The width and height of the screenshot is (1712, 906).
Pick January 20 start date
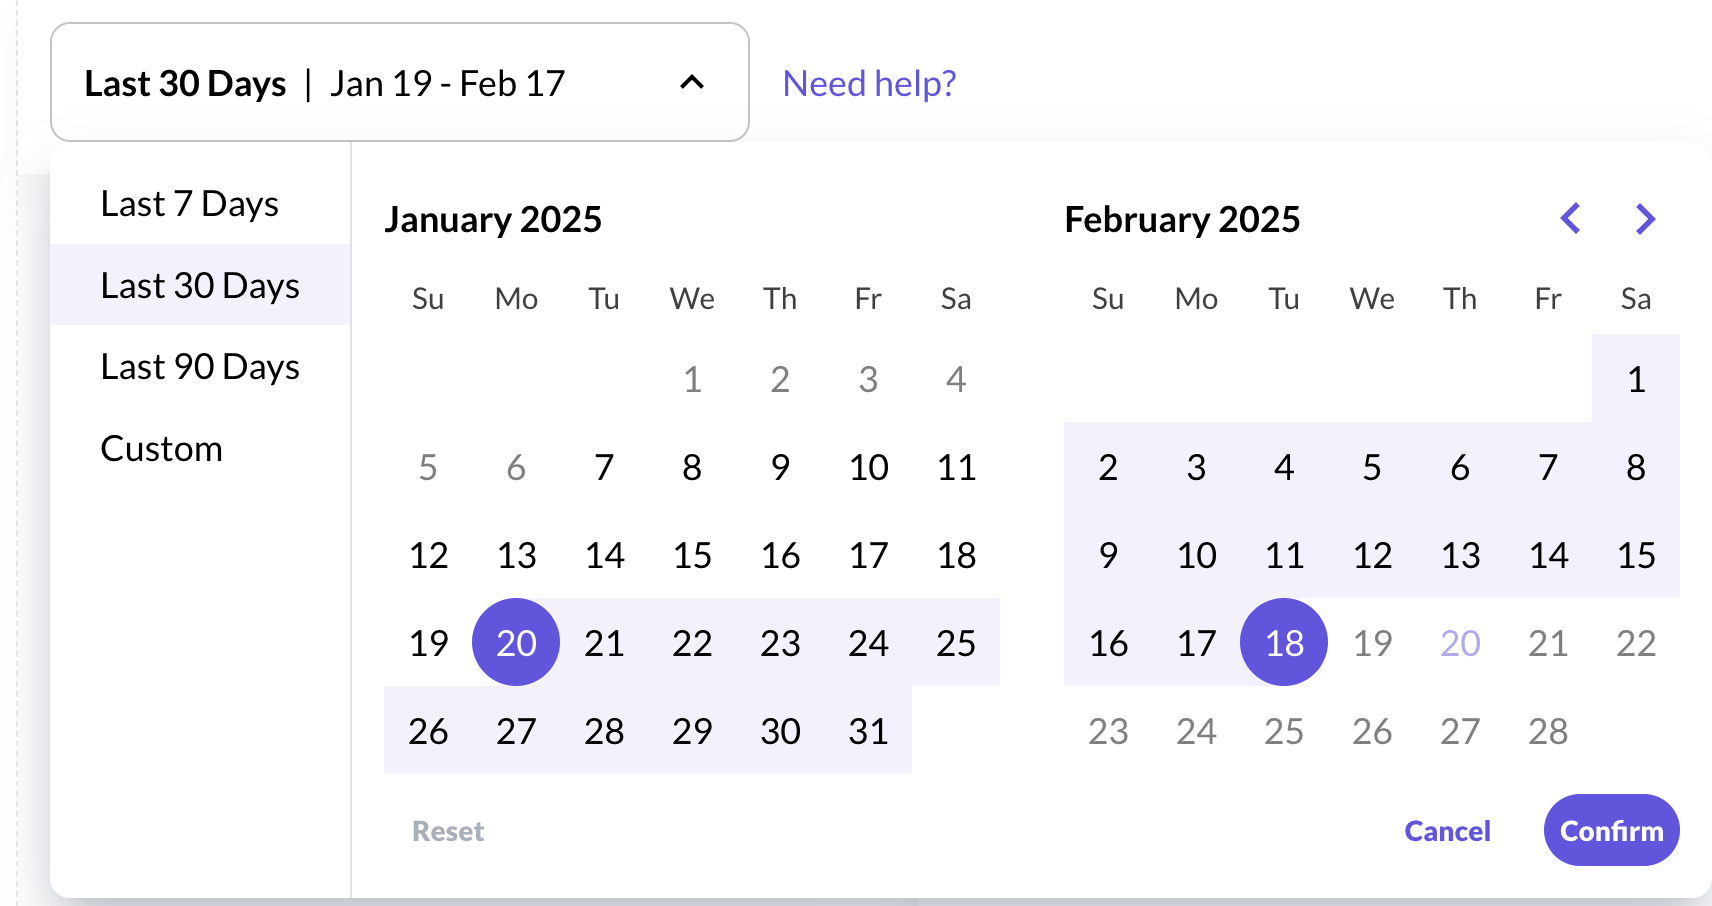(516, 643)
